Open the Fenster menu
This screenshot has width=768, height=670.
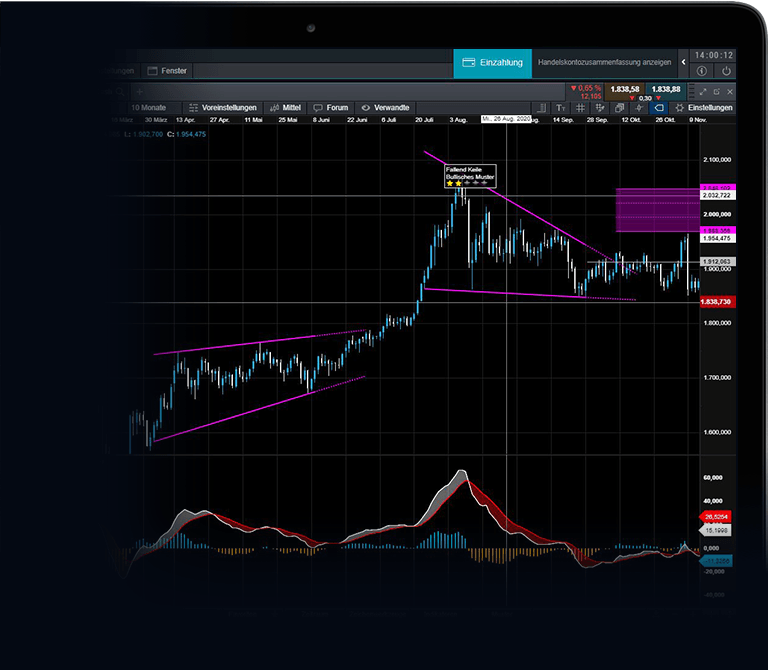point(167,71)
